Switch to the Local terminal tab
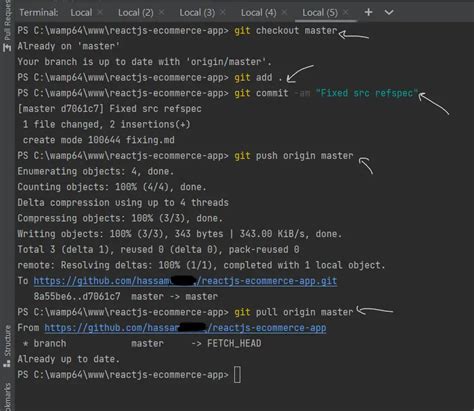 coord(81,13)
